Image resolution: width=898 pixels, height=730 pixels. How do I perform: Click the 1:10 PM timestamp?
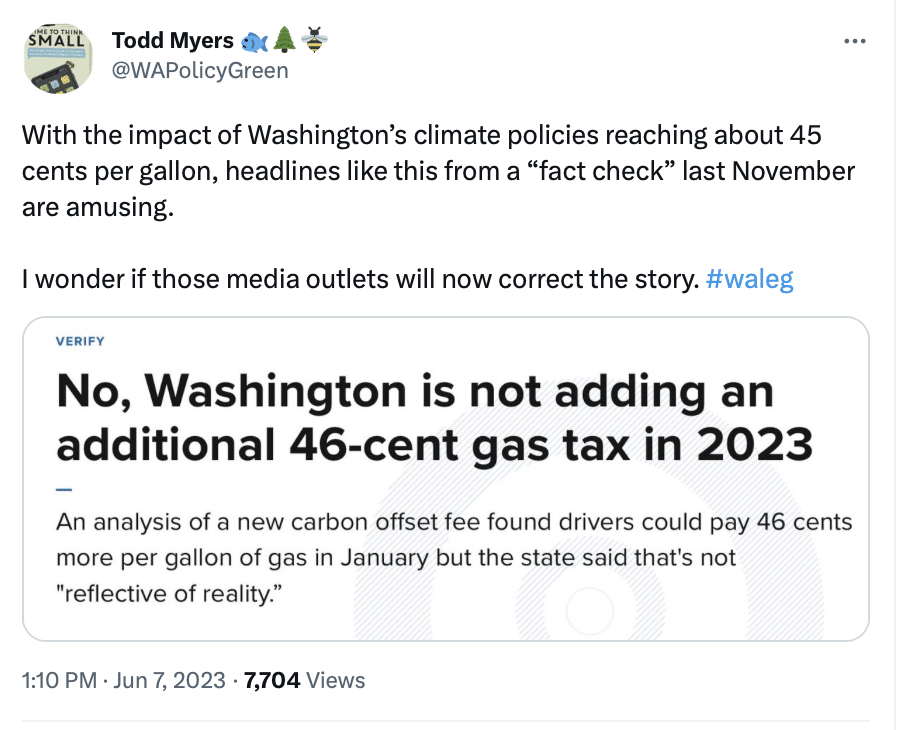click(60, 681)
